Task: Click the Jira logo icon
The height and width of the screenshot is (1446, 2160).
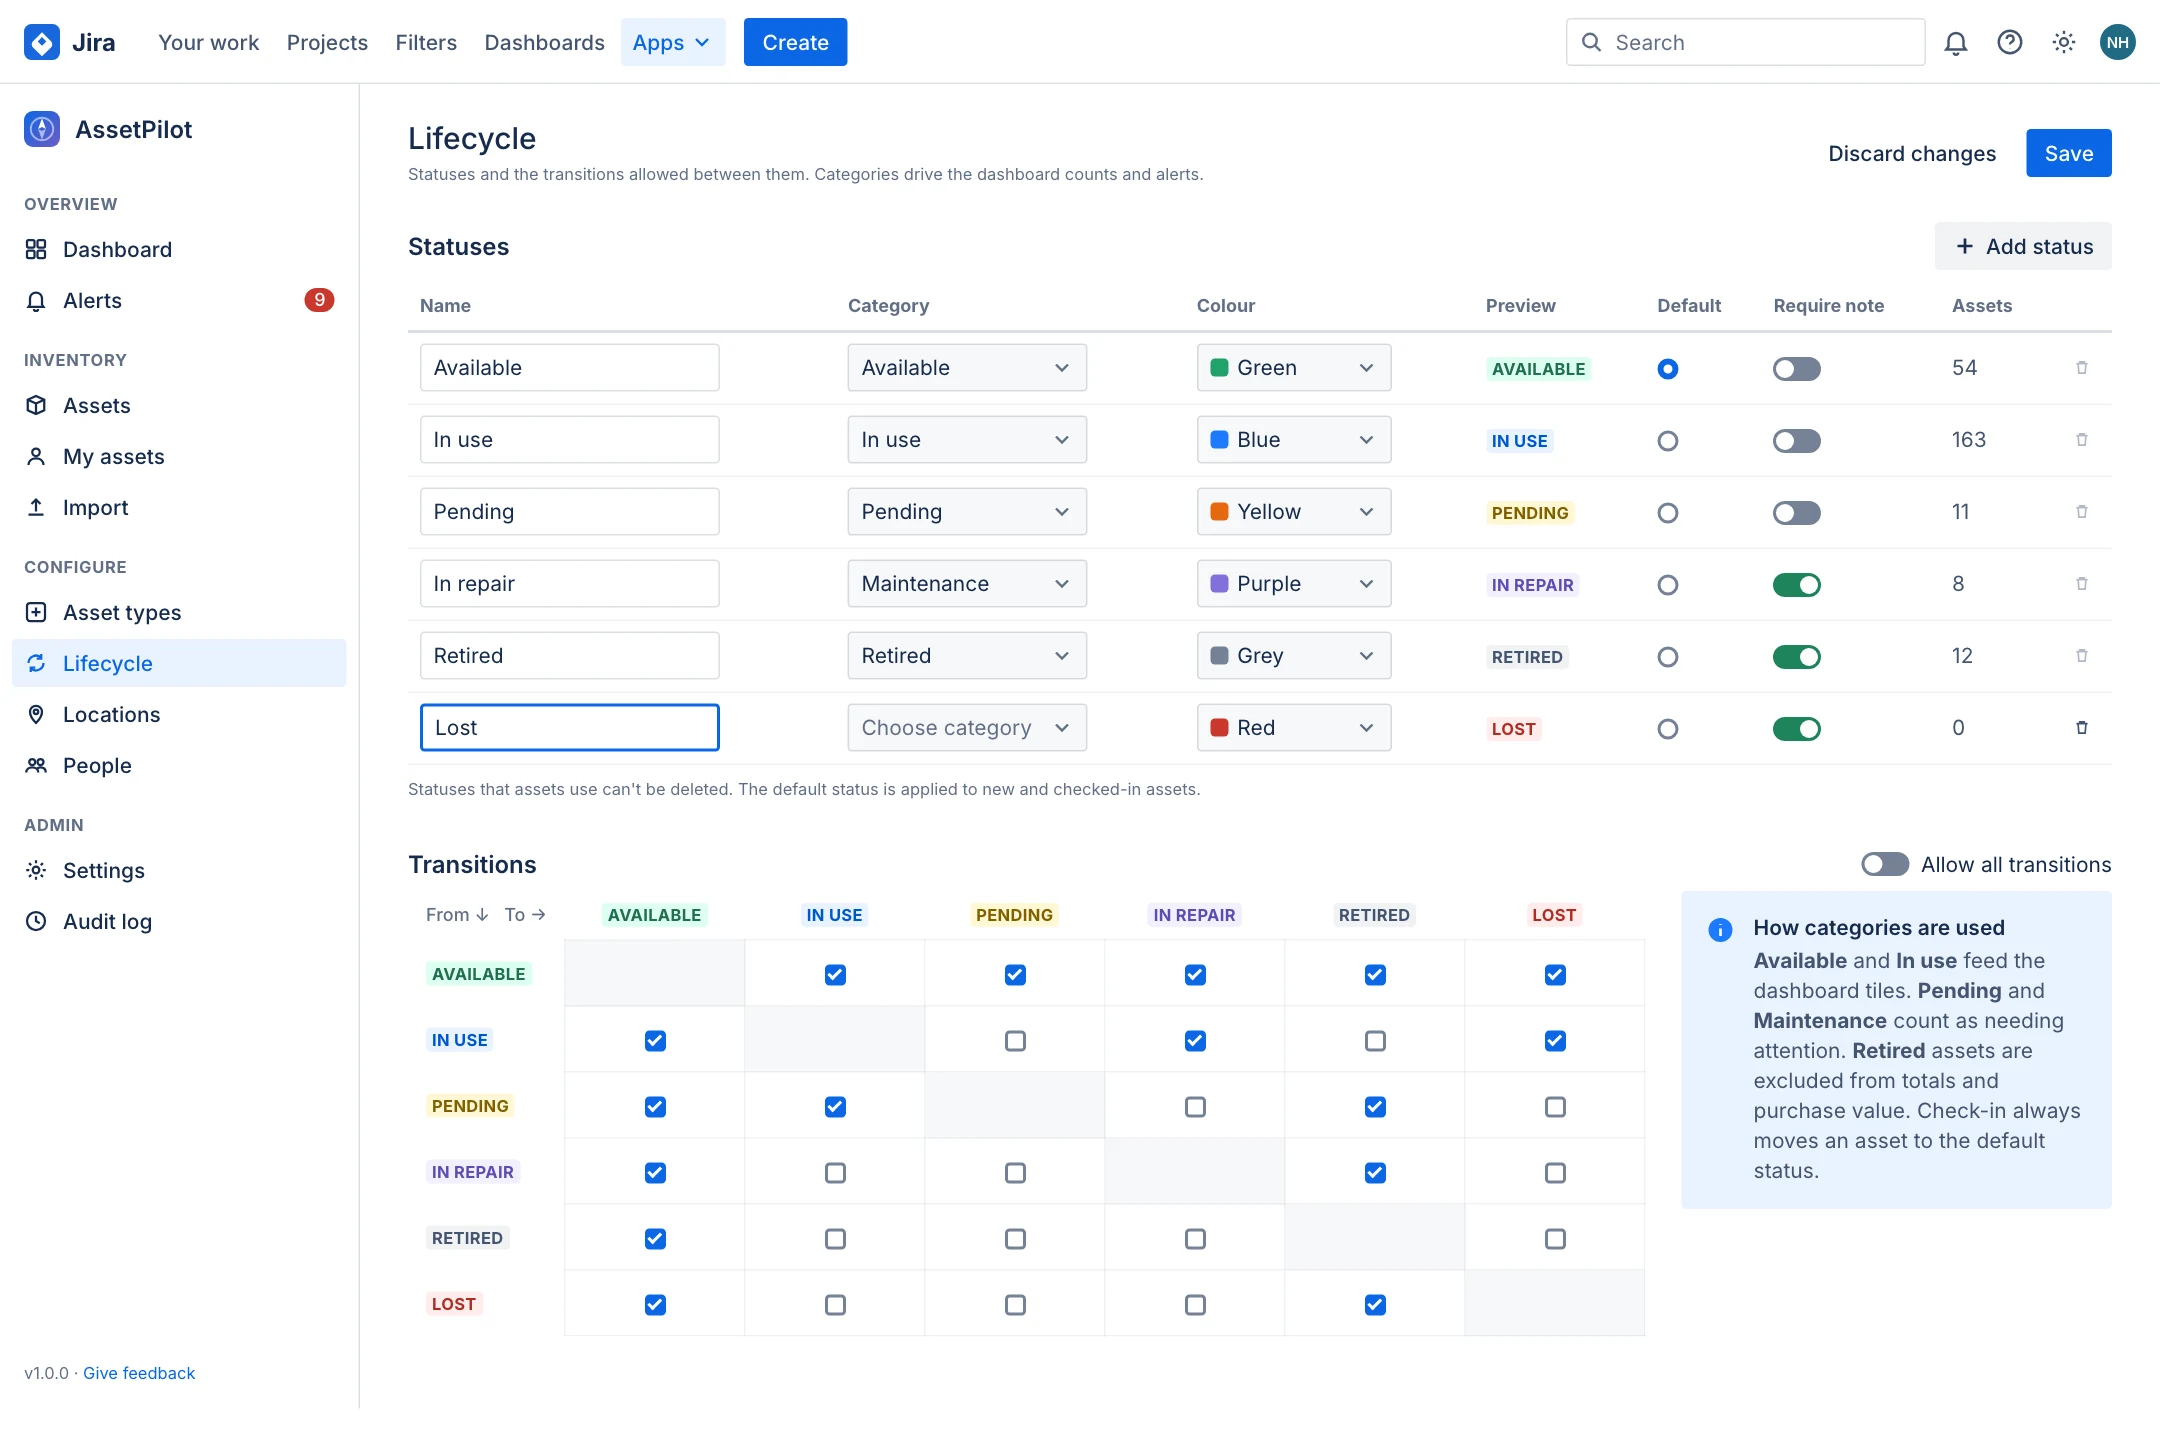Action: (42, 42)
